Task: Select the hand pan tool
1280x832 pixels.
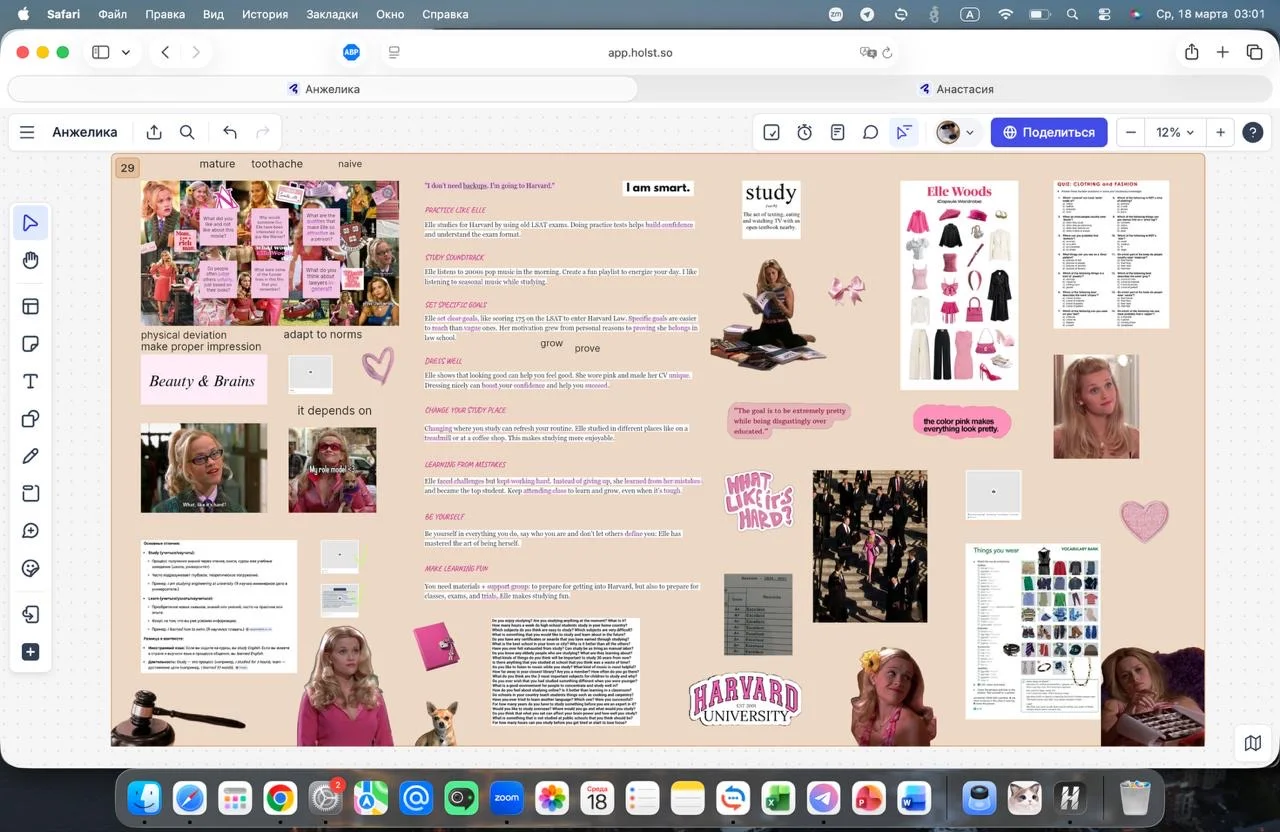Action: coord(30,260)
